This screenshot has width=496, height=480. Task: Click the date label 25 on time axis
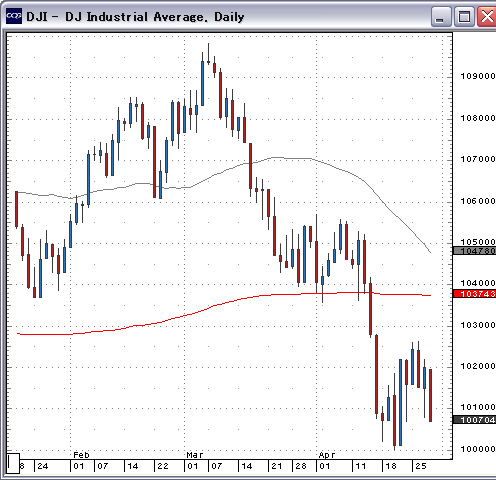click(x=421, y=466)
